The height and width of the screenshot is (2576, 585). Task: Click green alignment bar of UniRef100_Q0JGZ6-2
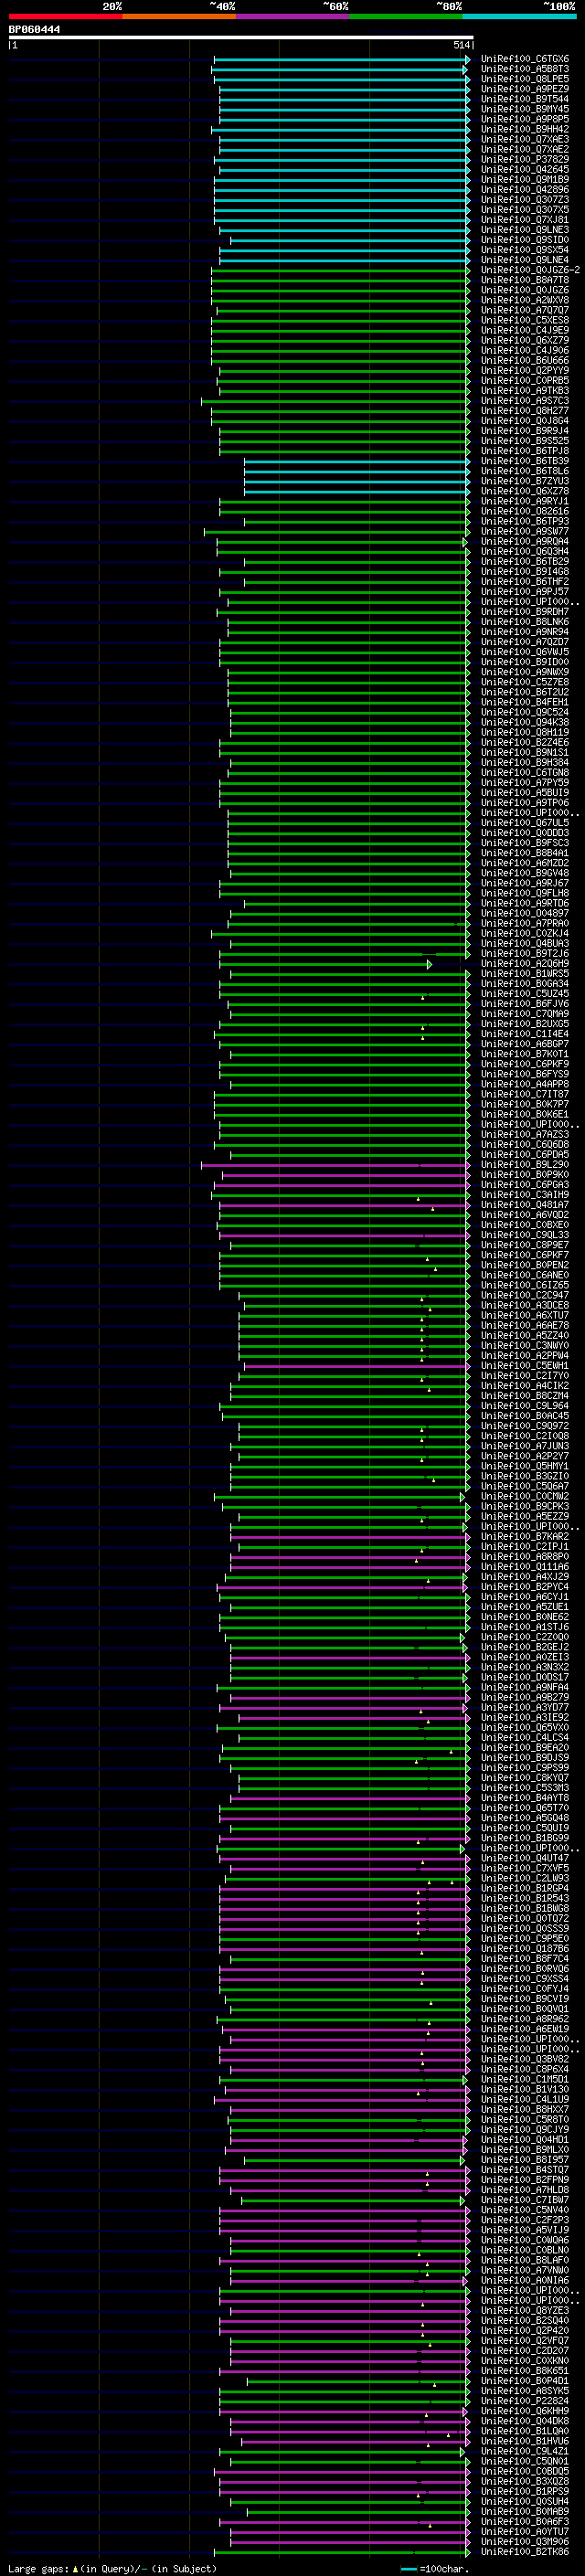pos(340,270)
